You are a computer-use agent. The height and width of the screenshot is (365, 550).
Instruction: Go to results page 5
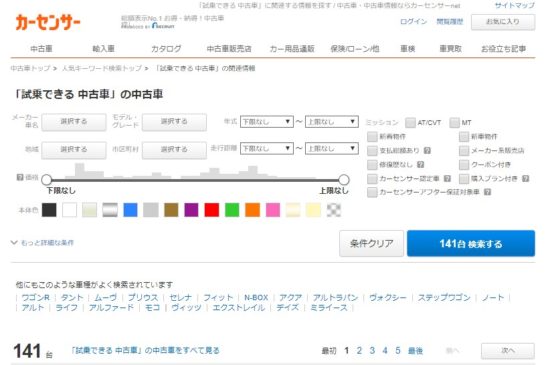398,351
